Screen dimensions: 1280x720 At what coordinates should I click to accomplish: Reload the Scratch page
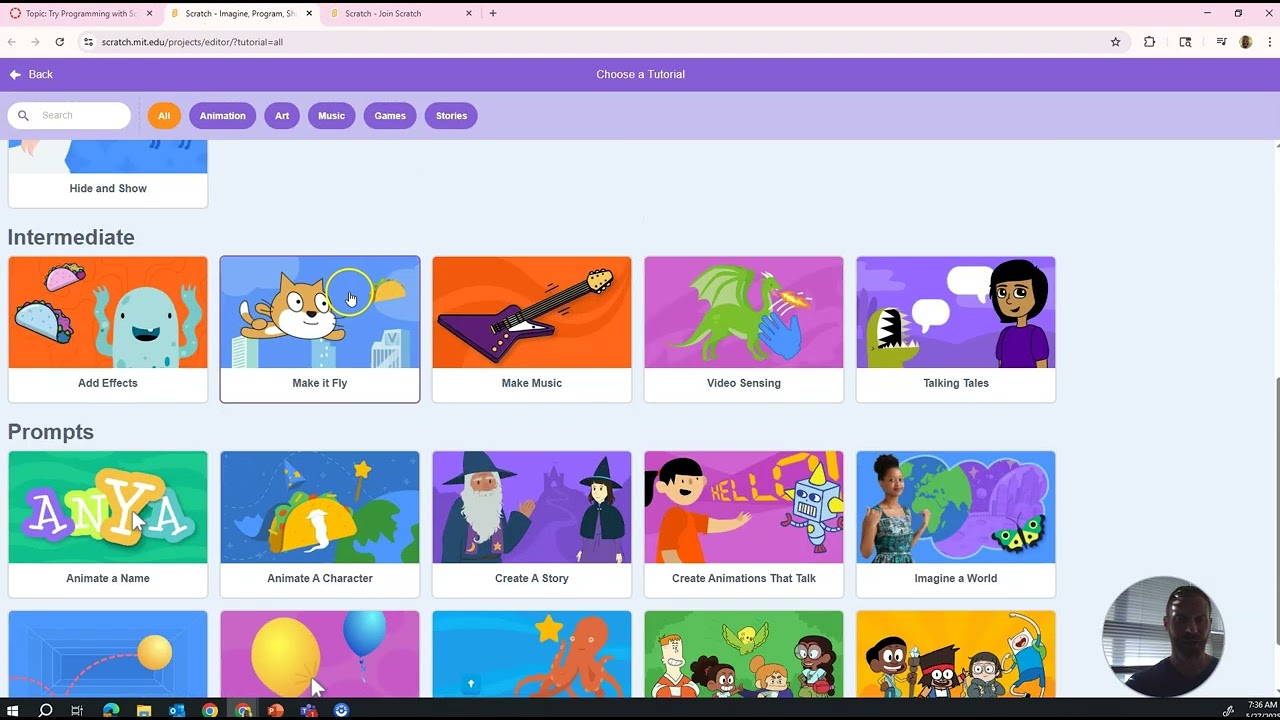coord(60,42)
